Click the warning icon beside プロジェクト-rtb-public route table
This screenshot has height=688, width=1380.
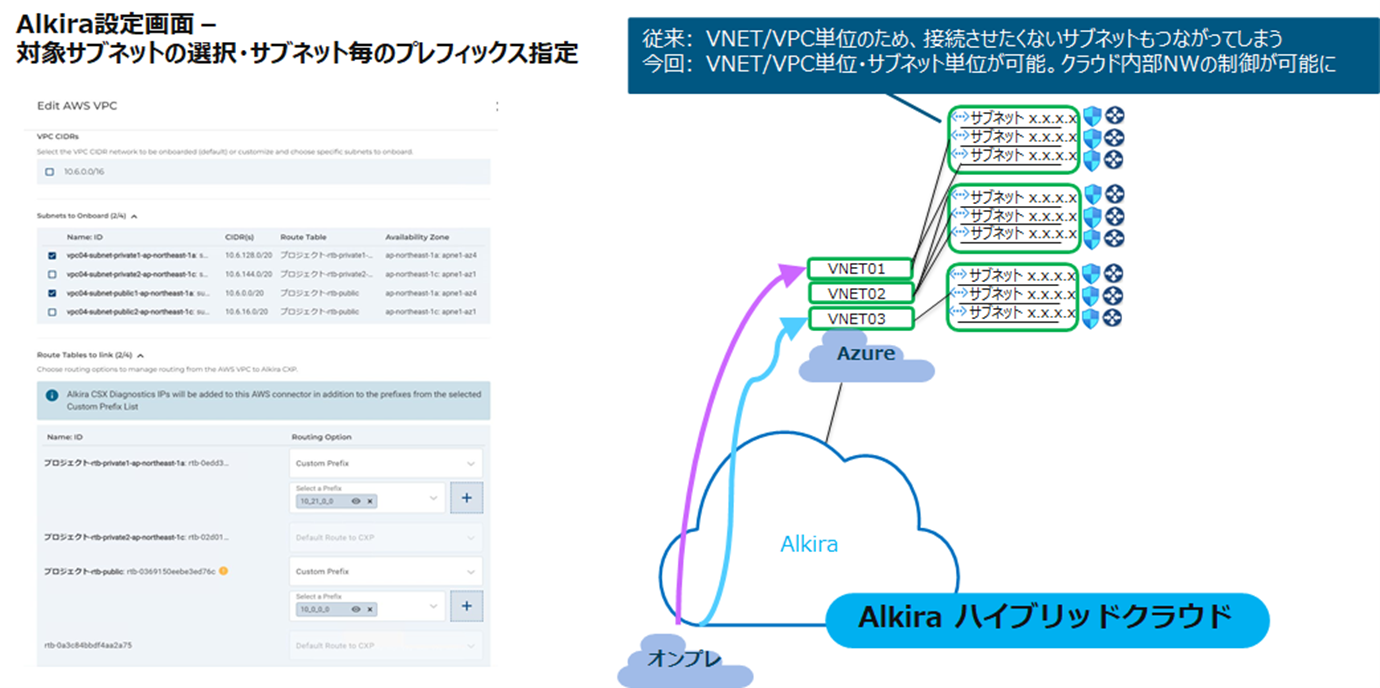[x=224, y=570]
